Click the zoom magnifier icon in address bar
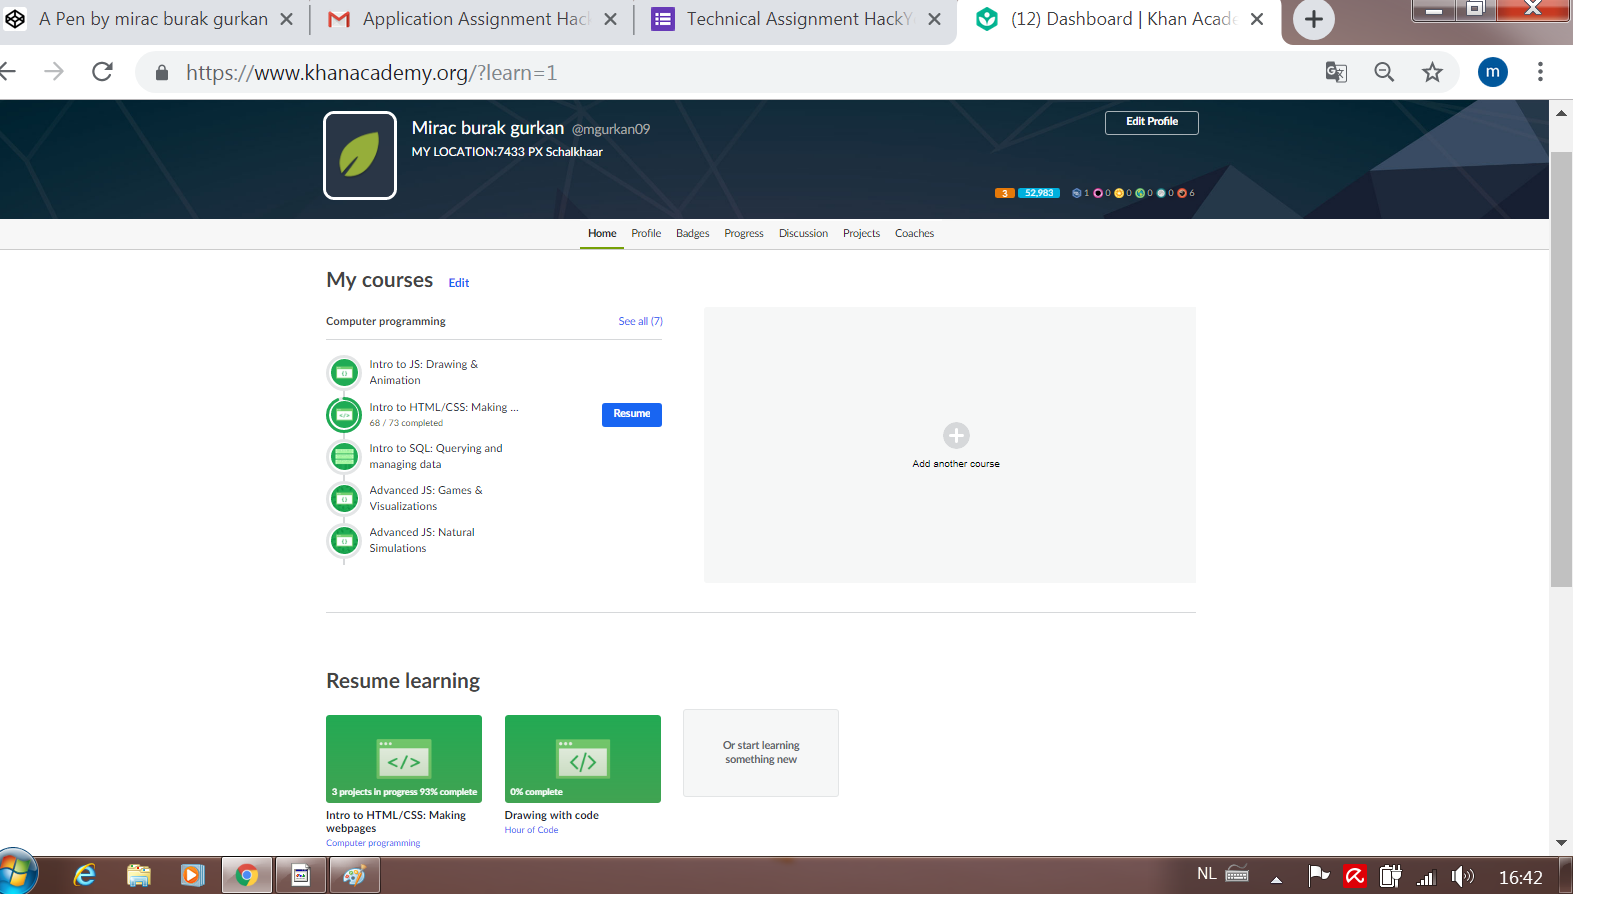 [x=1384, y=72]
